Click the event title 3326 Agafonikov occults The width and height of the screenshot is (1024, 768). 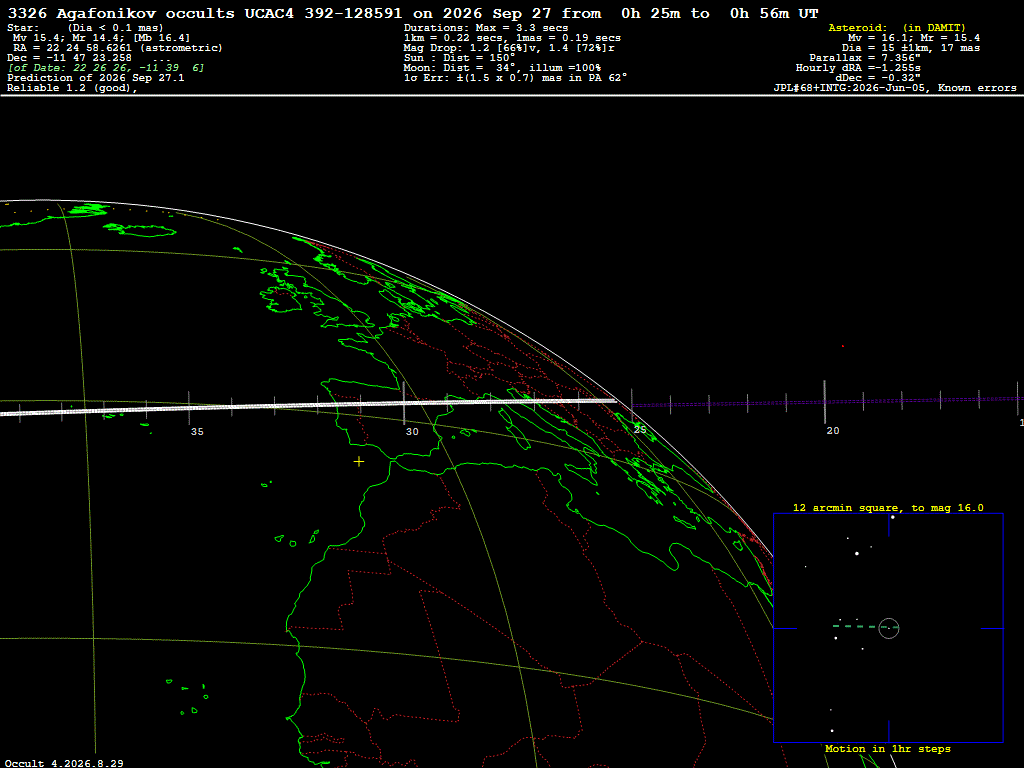[121, 13]
